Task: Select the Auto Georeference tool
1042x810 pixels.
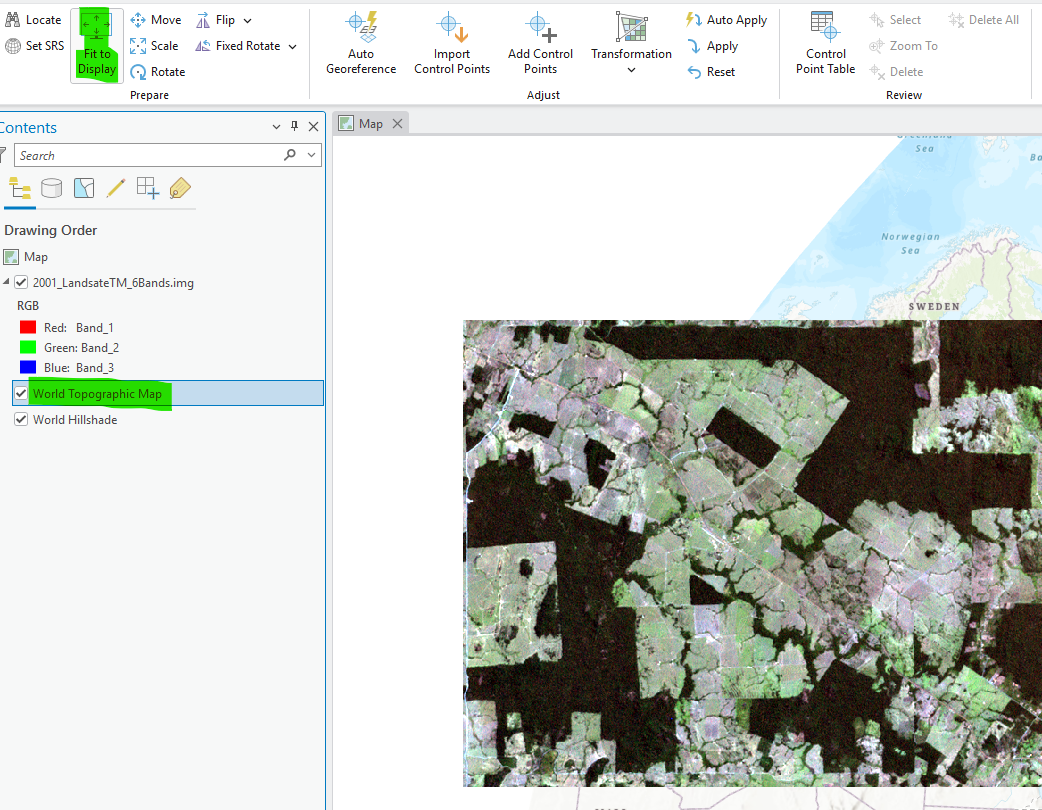Action: point(360,44)
